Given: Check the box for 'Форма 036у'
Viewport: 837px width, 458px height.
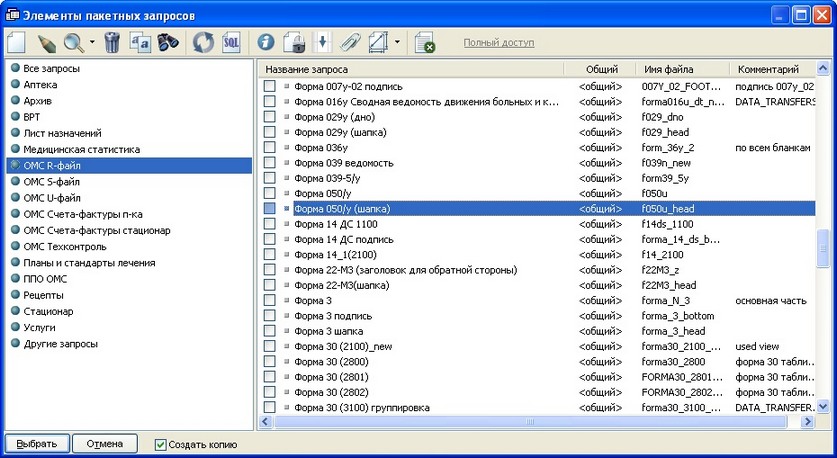Looking at the screenshot, I should 270,147.
